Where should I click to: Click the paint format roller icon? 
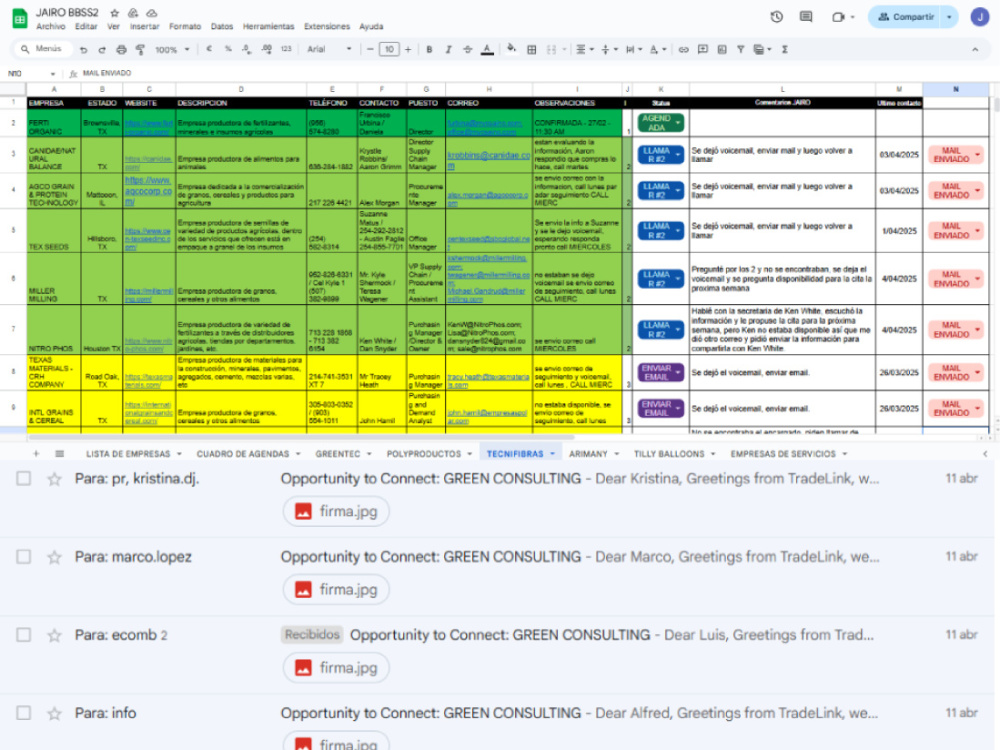(140, 49)
